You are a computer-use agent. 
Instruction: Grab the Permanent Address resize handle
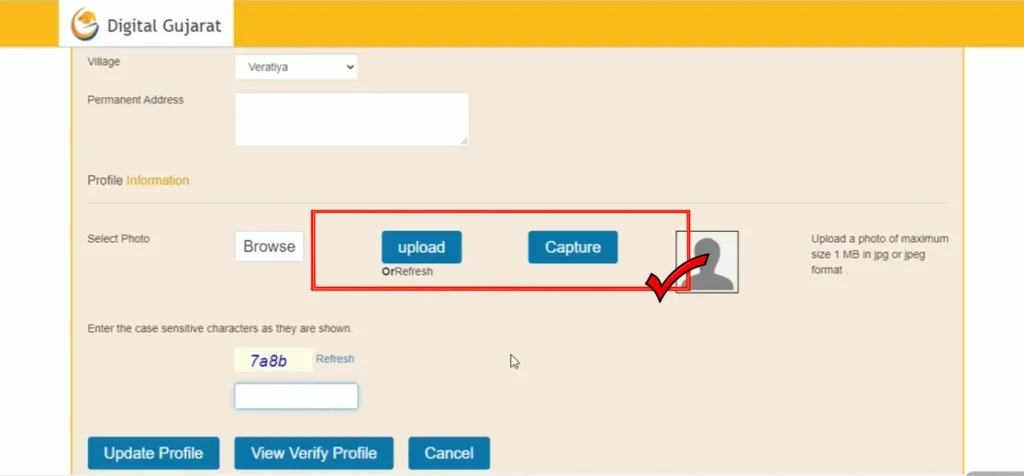click(x=464, y=141)
